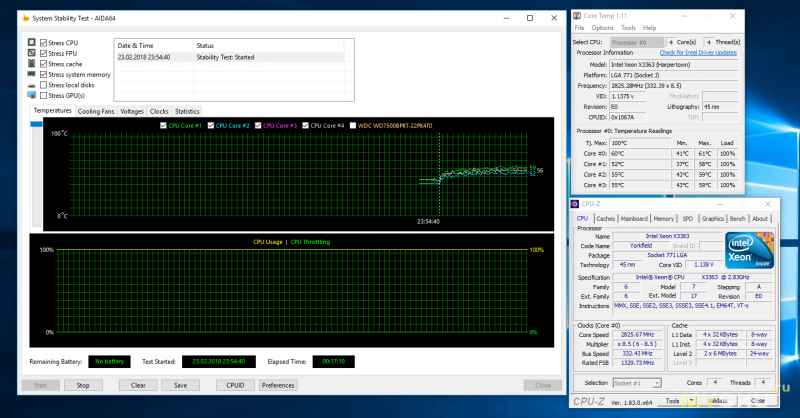Toggle the Stress FPU checkbox

[43, 54]
